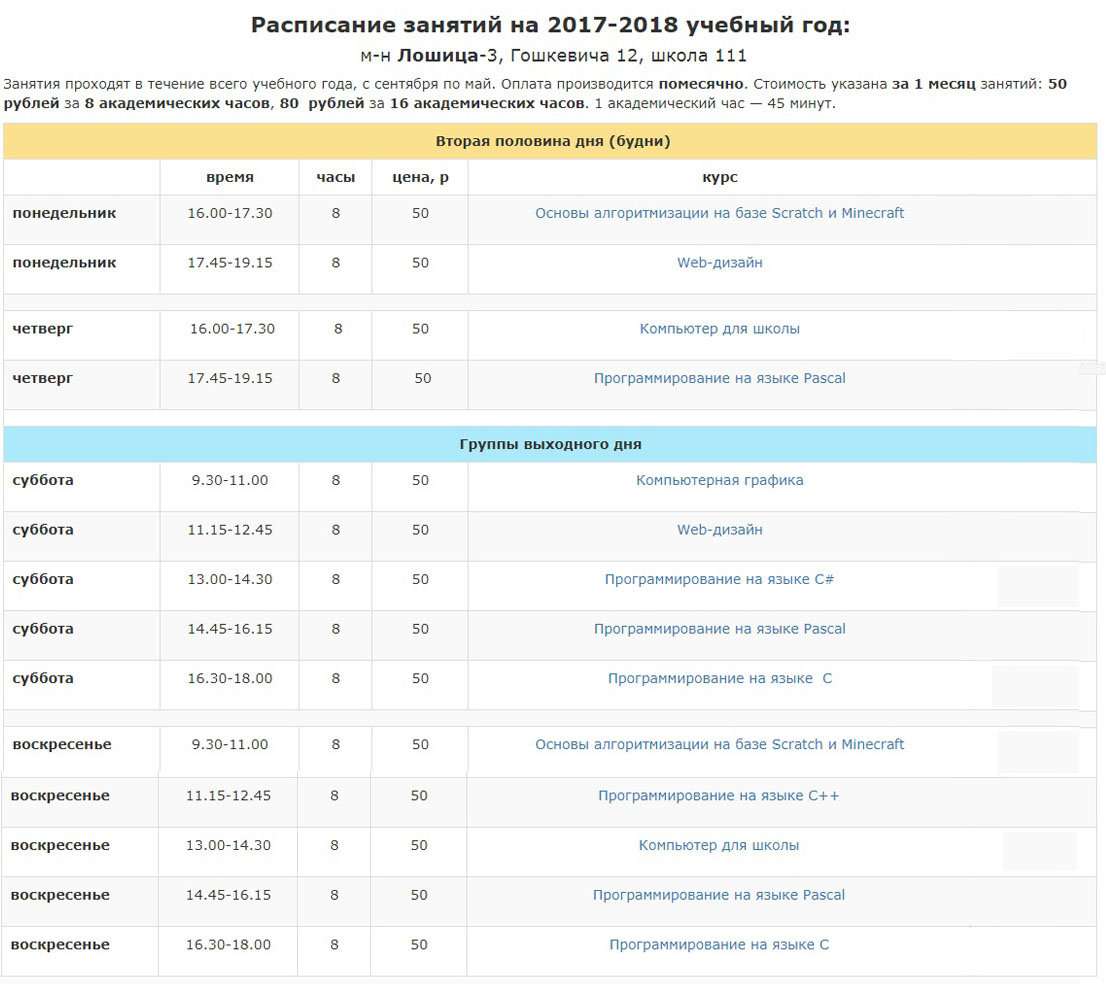Click Sunday time cell 9.30-11.00
Screen dimensions: 1106x984
click(230, 744)
